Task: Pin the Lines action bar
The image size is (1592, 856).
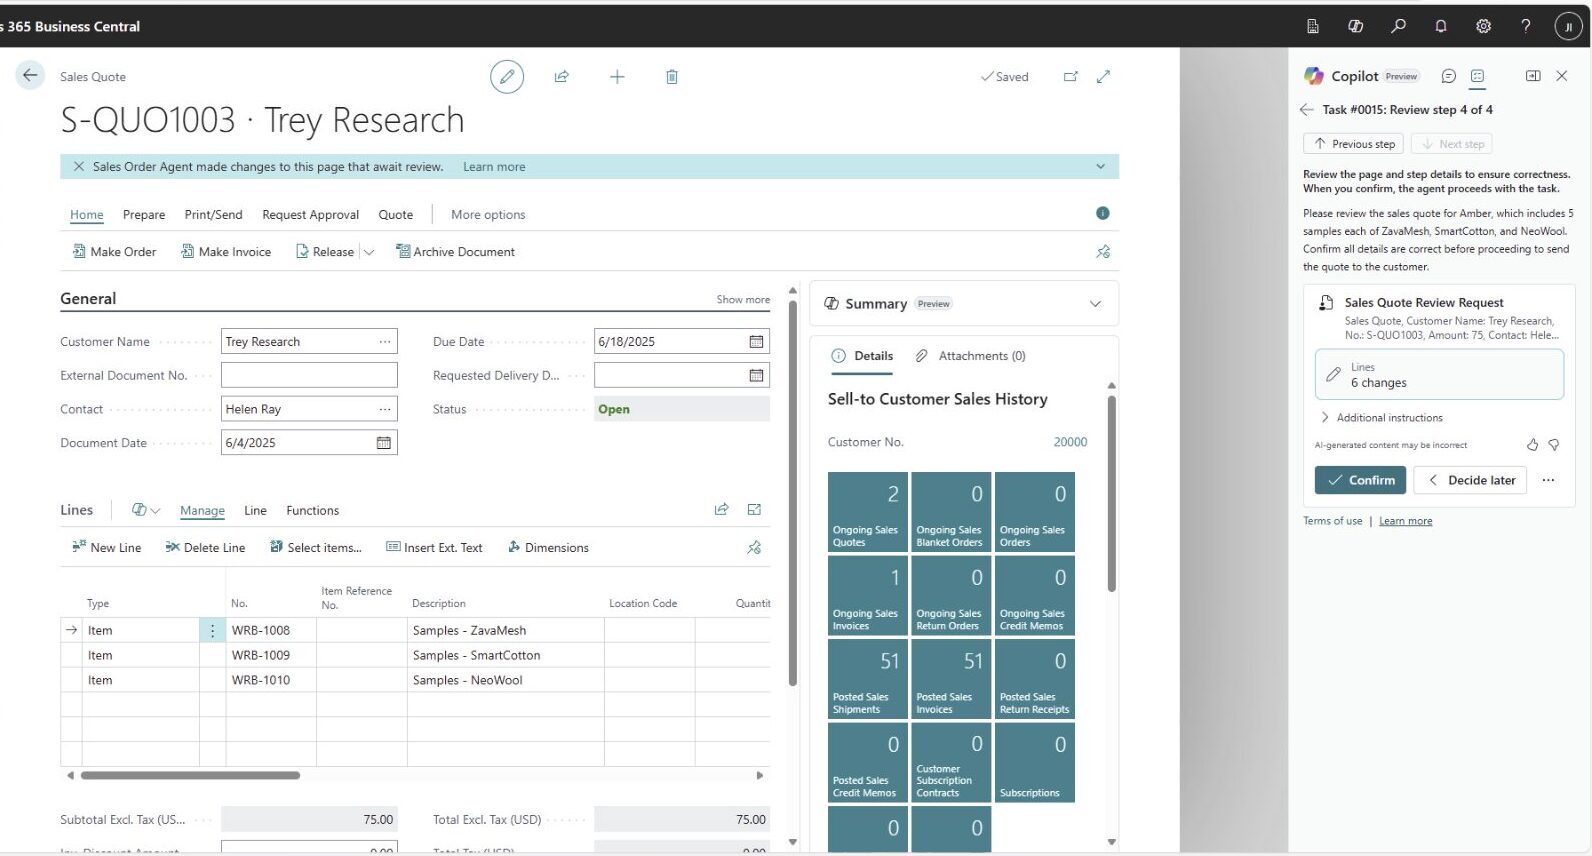Action: click(754, 548)
